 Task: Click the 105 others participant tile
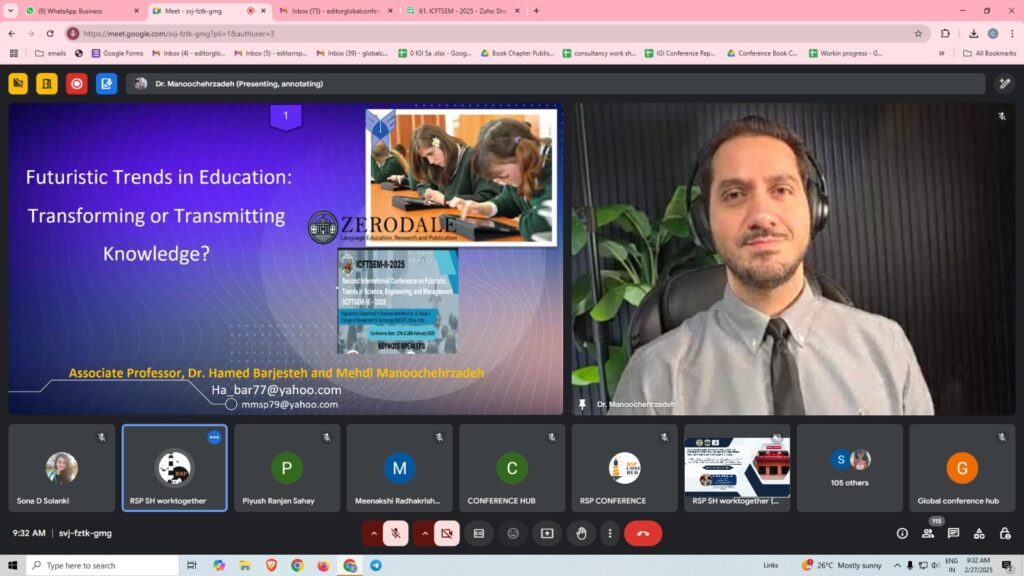(x=849, y=468)
